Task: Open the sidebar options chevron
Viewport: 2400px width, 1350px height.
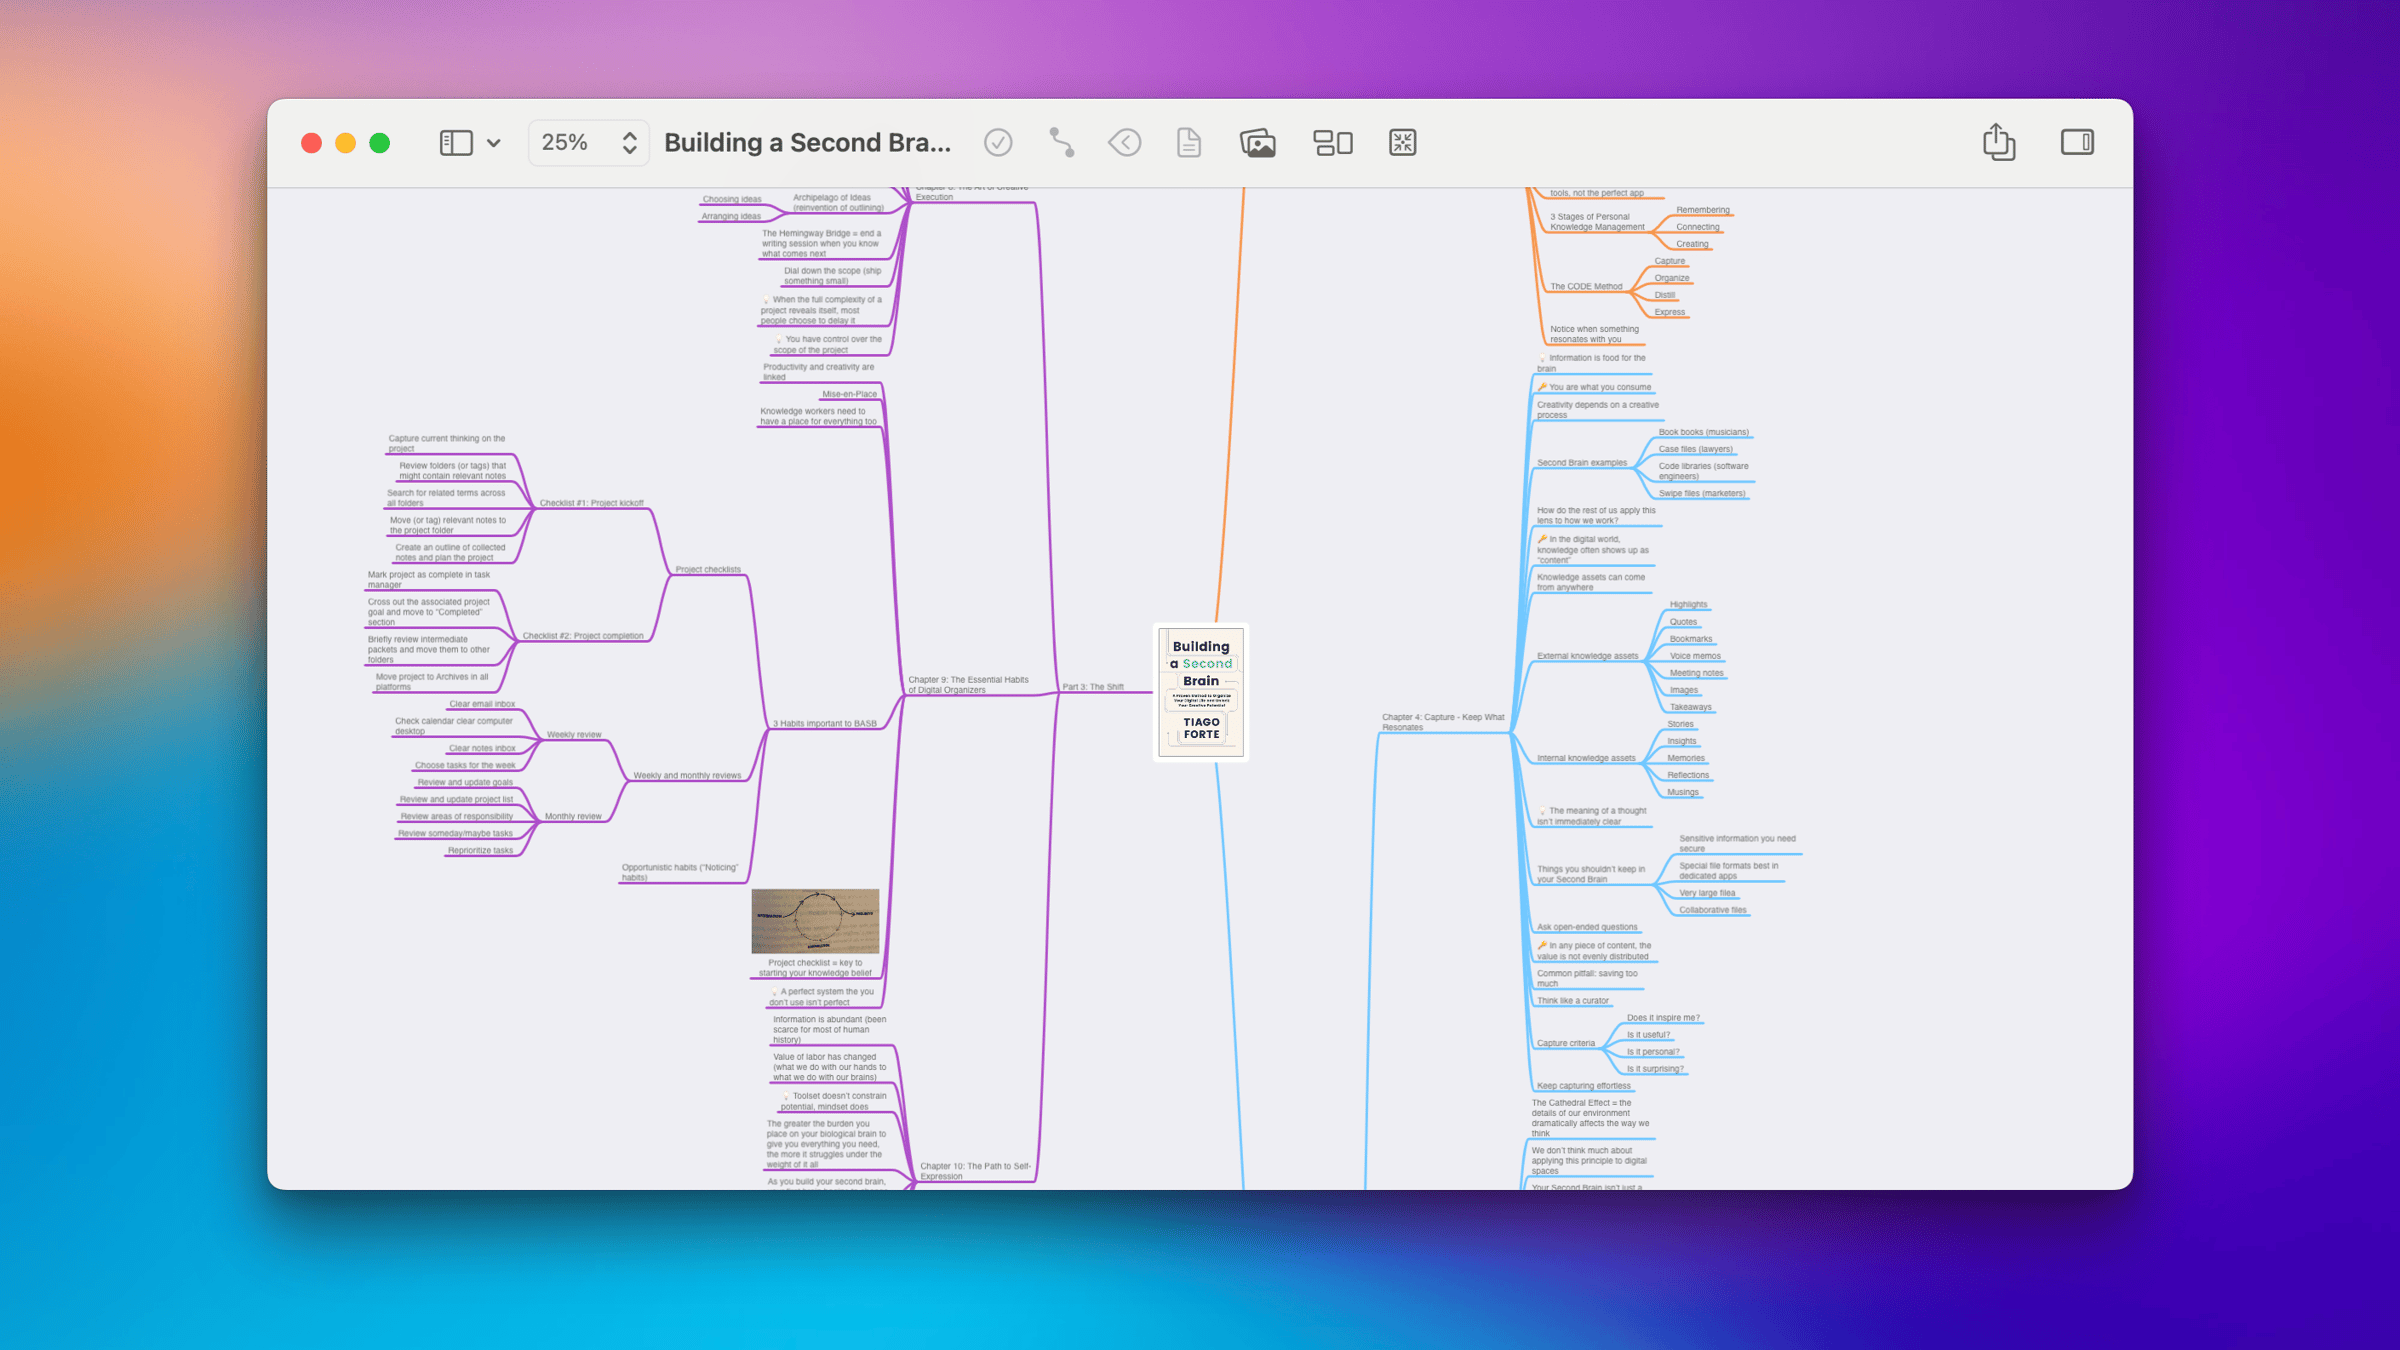Action: pos(494,143)
